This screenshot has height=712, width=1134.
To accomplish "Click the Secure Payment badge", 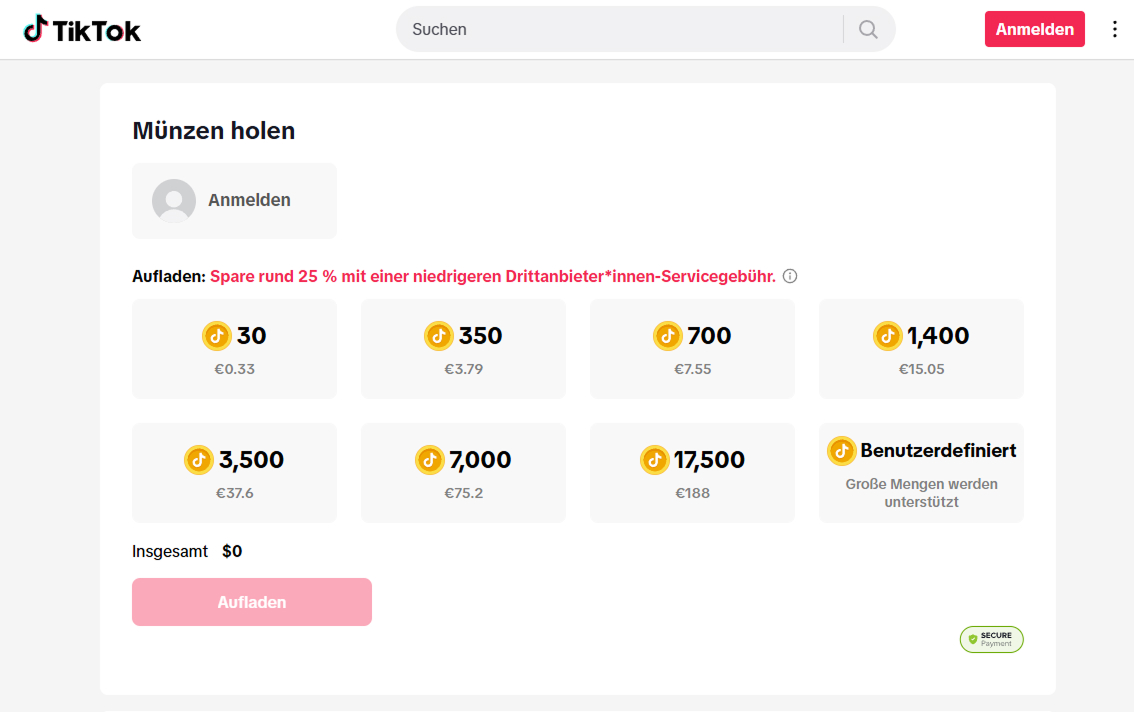I will tap(991, 639).
